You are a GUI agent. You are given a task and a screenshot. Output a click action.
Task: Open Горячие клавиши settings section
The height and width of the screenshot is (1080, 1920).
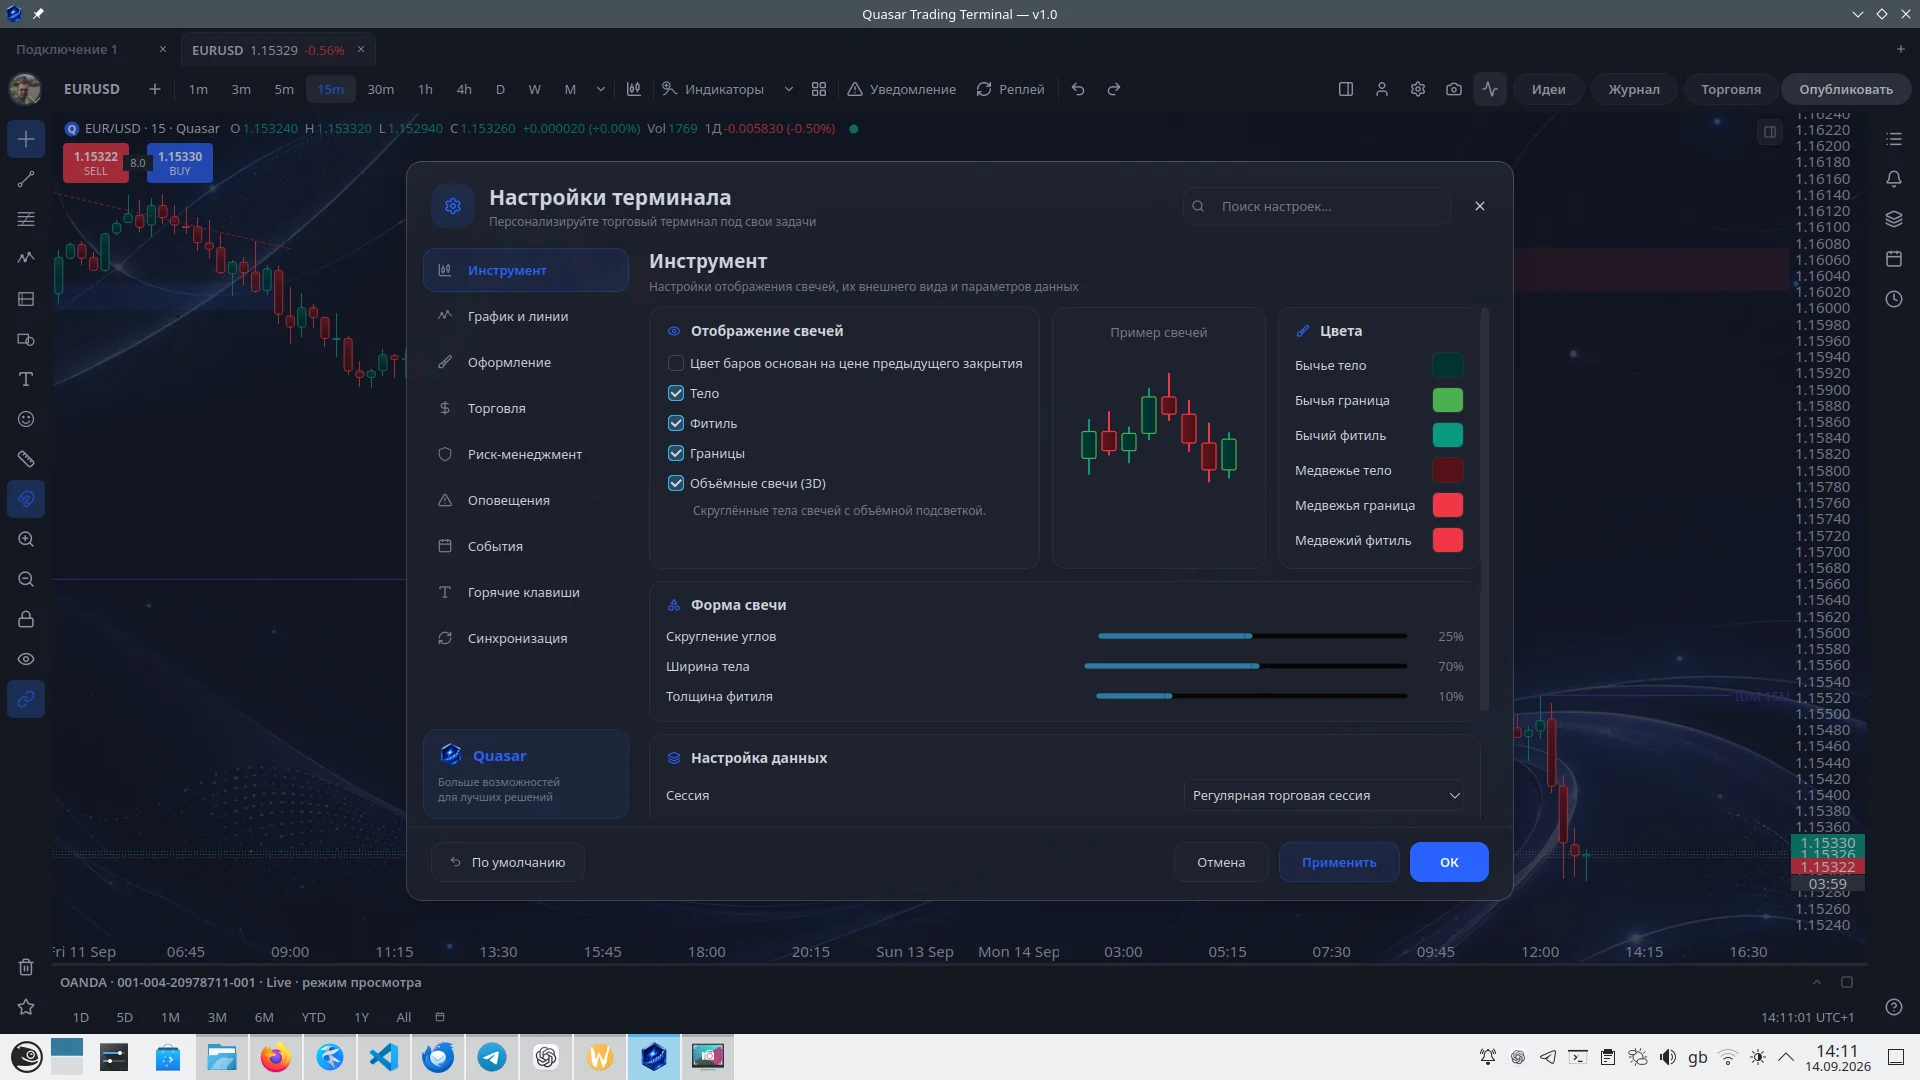click(x=525, y=592)
